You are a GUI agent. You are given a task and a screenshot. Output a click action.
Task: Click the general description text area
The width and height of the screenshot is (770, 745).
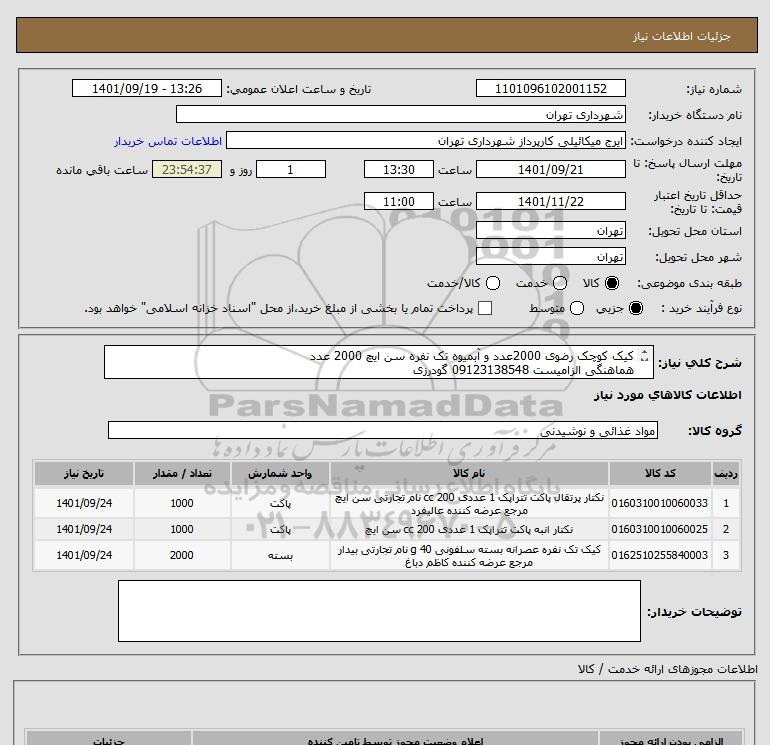point(379,362)
